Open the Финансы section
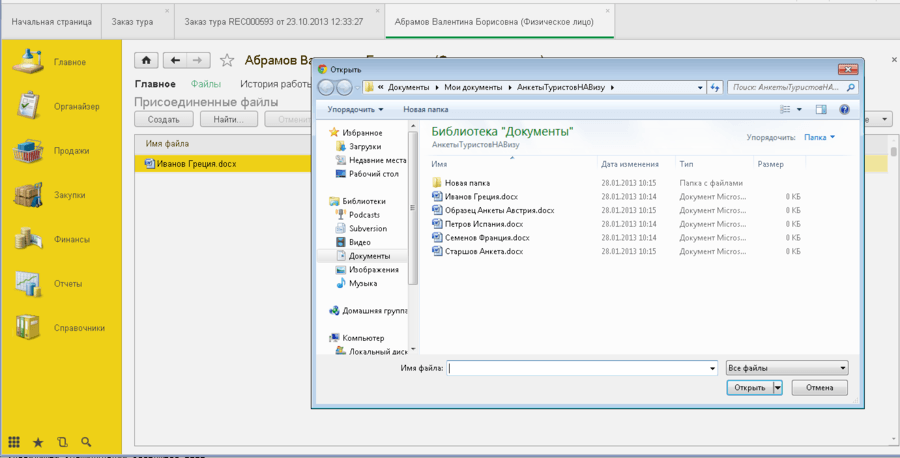 tap(51, 239)
